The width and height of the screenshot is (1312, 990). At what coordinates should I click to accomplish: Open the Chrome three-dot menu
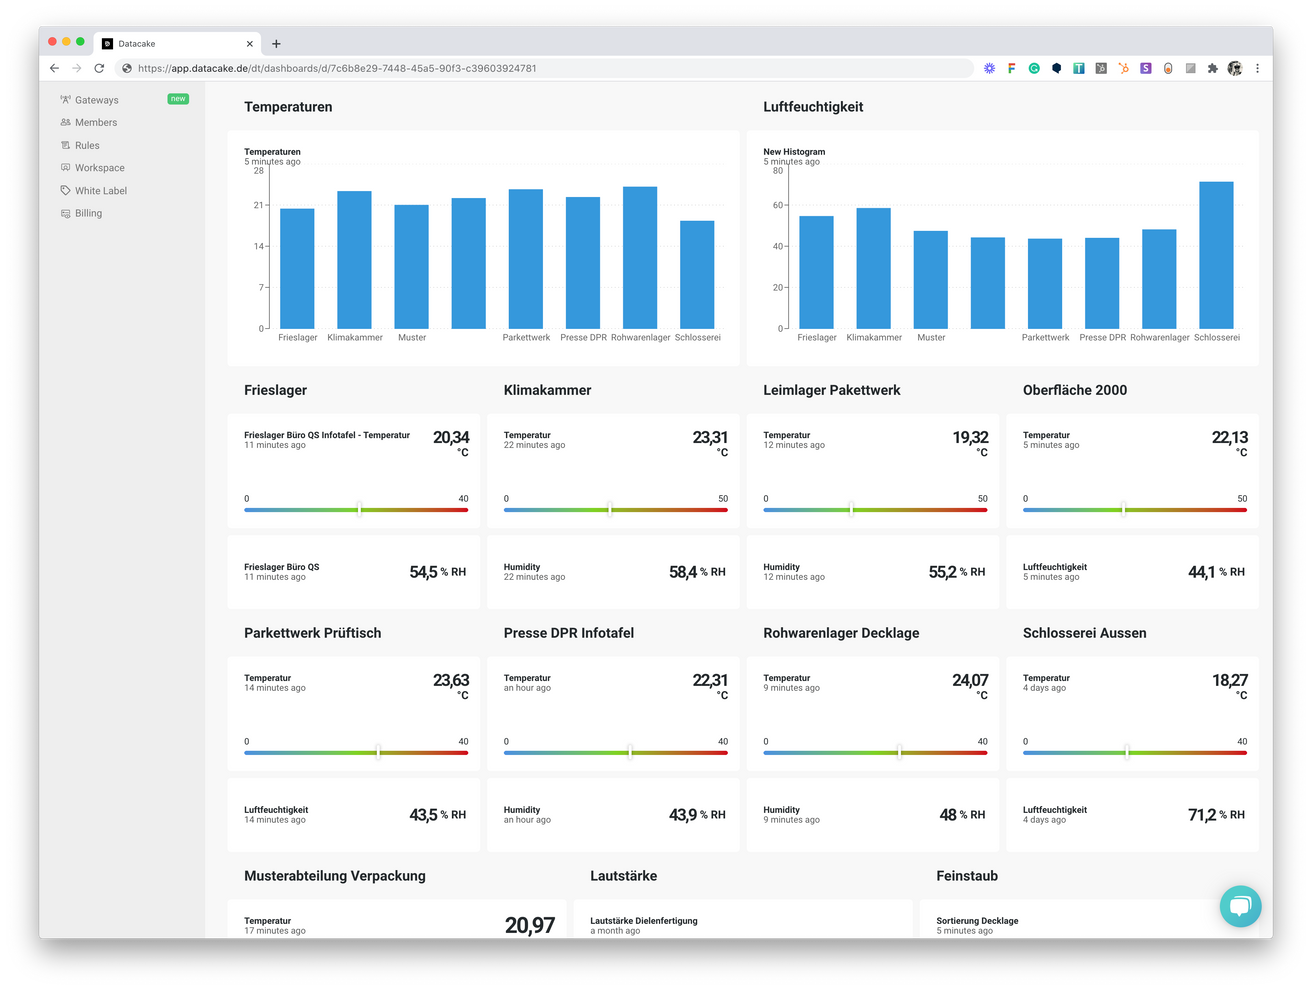(1257, 68)
